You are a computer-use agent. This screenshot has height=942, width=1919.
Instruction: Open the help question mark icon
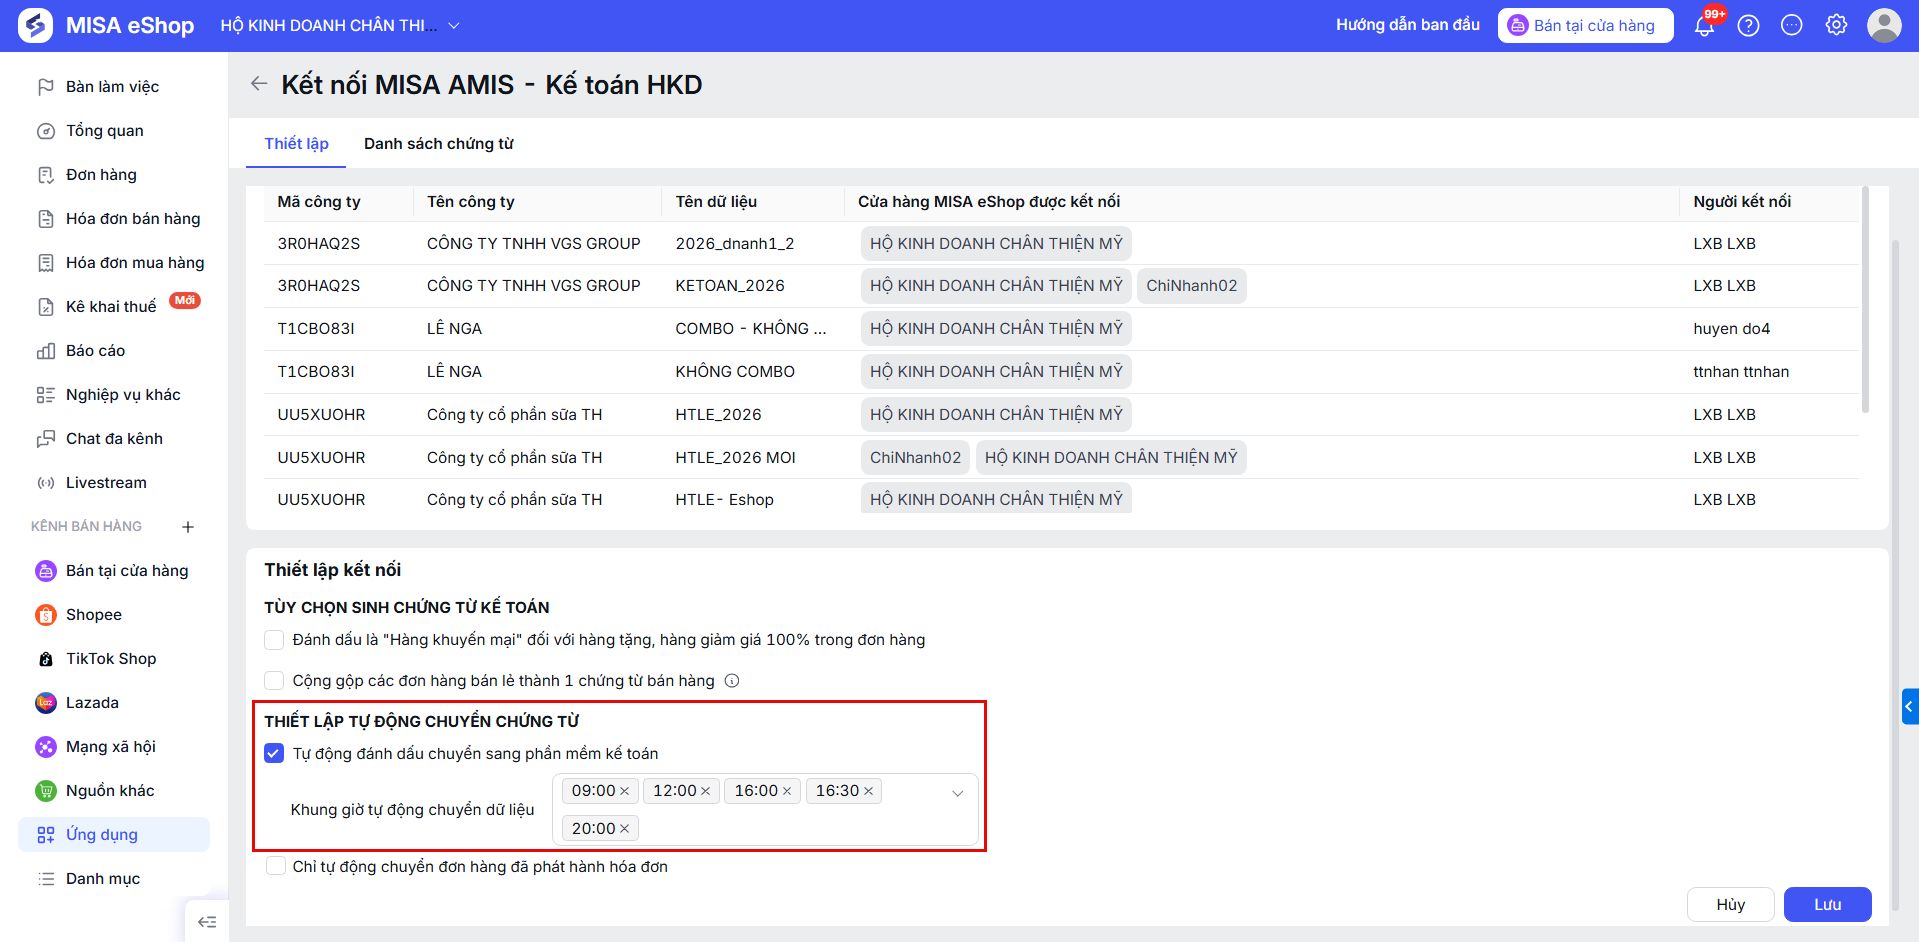click(x=1748, y=26)
